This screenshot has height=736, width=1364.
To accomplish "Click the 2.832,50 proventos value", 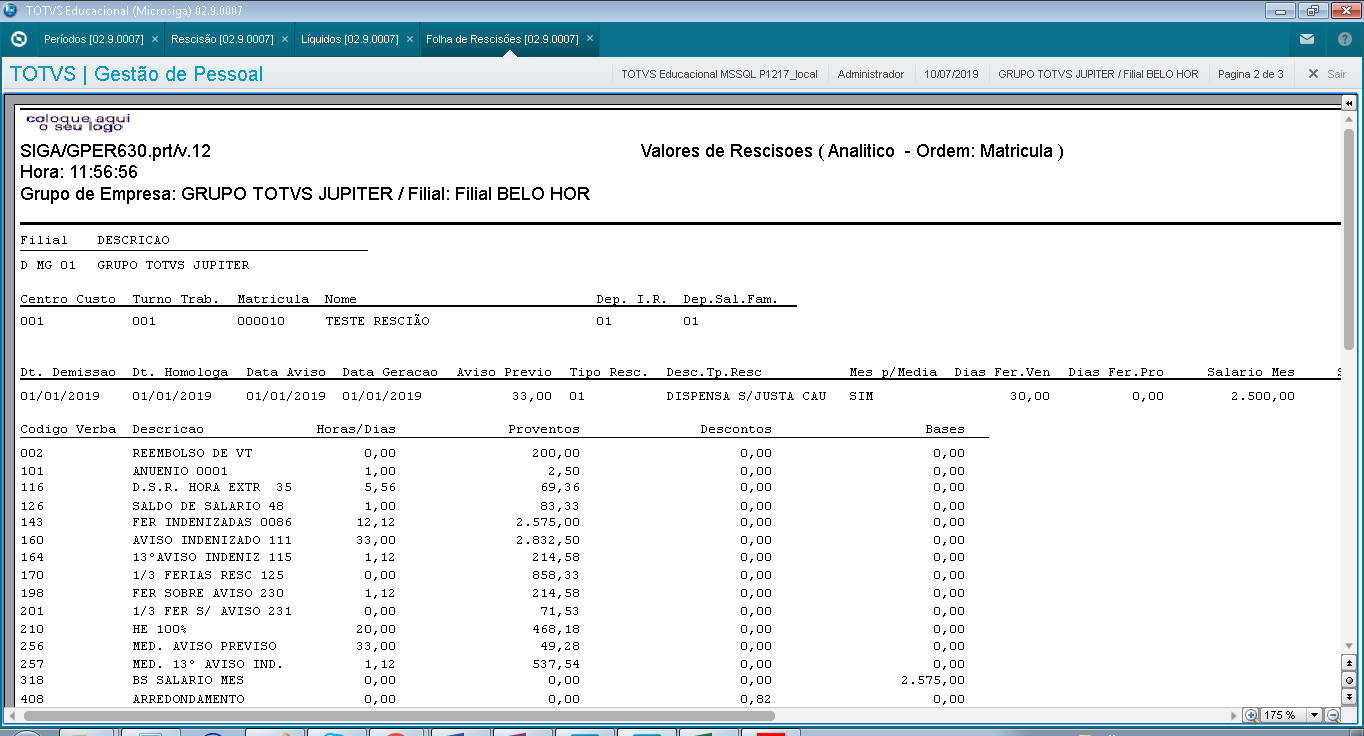I will pyautogui.click(x=548, y=540).
